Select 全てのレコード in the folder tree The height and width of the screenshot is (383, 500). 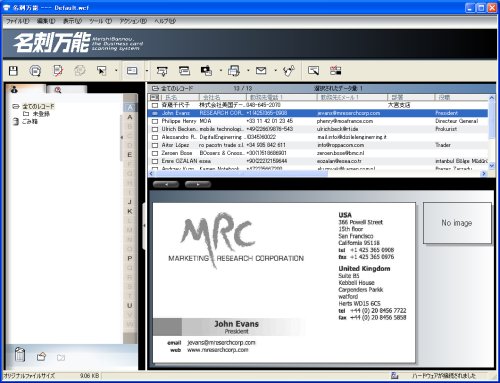pos(38,106)
